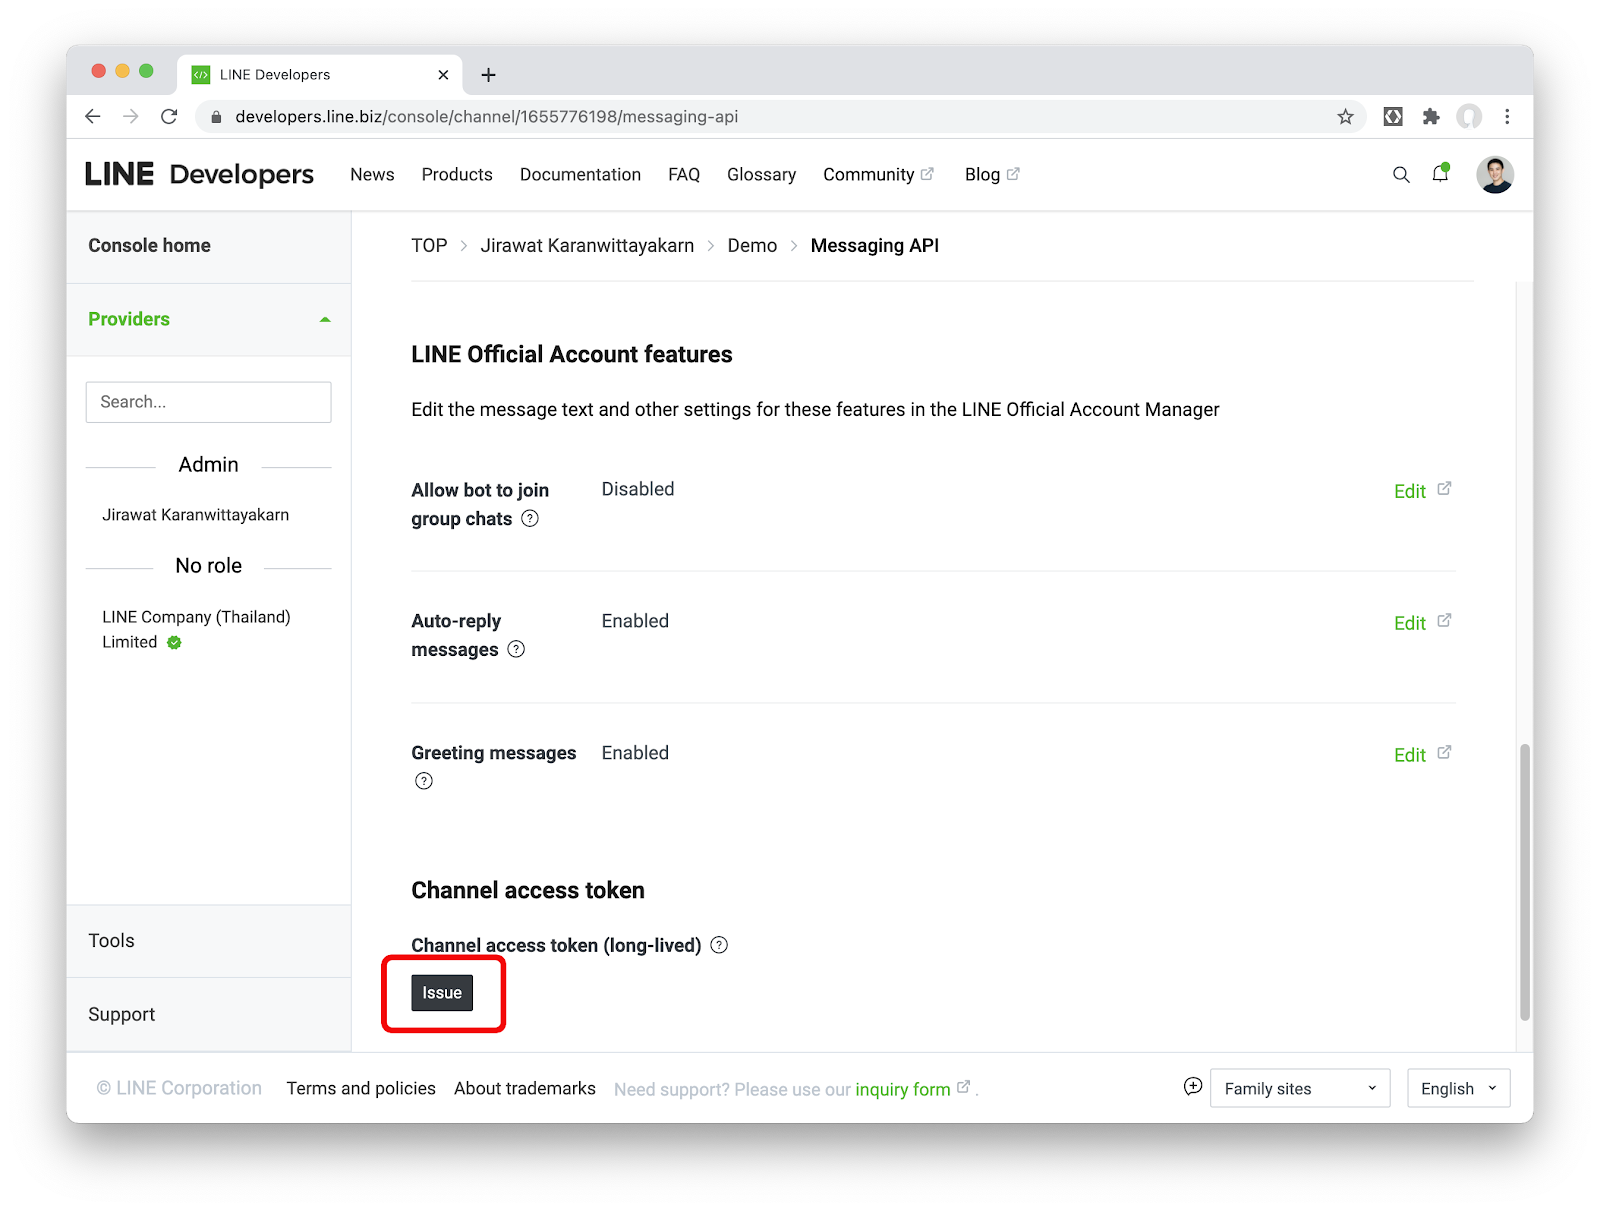
Task: Open the News menu item
Action: point(372,175)
